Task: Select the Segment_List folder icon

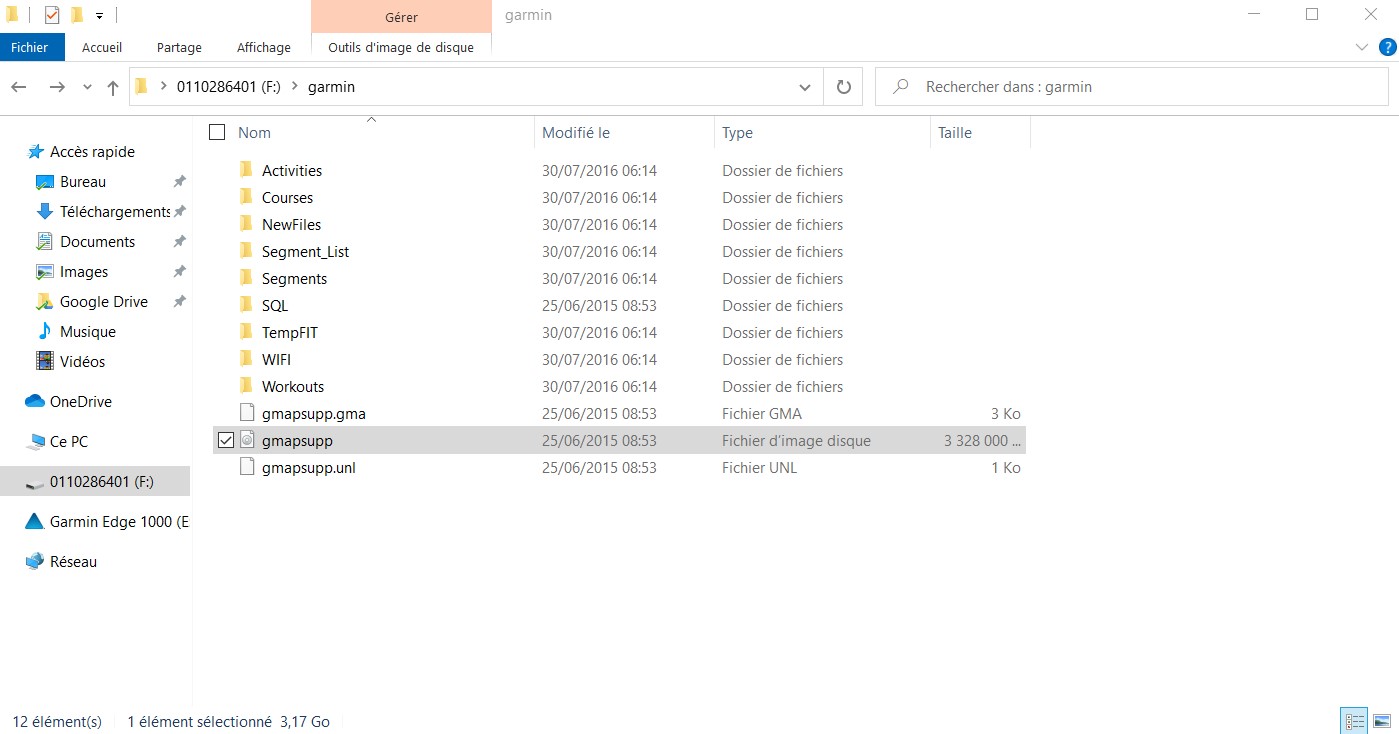Action: point(247,251)
